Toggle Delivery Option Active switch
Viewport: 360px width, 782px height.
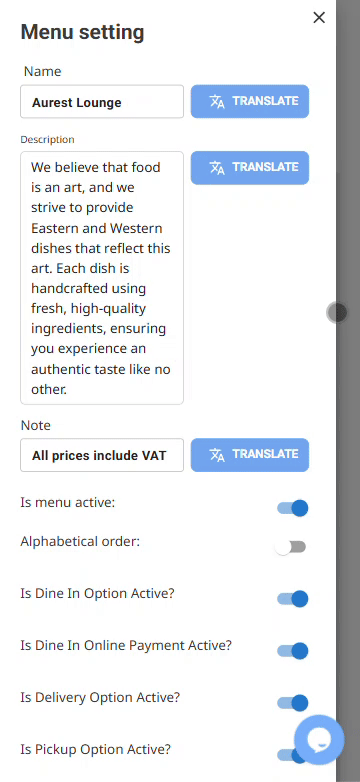click(293, 703)
